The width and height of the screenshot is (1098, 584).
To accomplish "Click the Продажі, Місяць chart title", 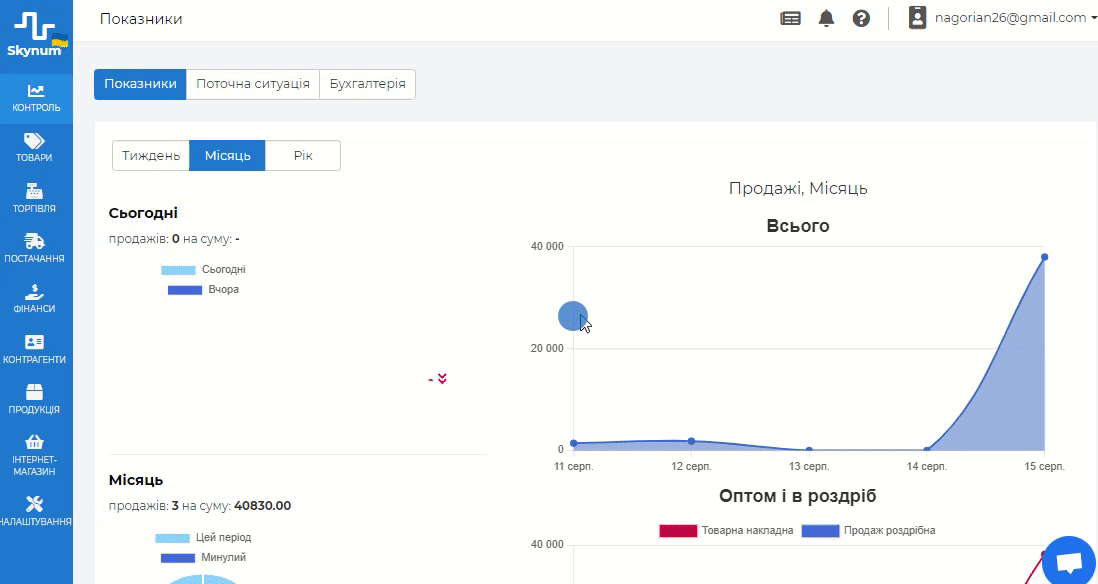I will (798, 188).
